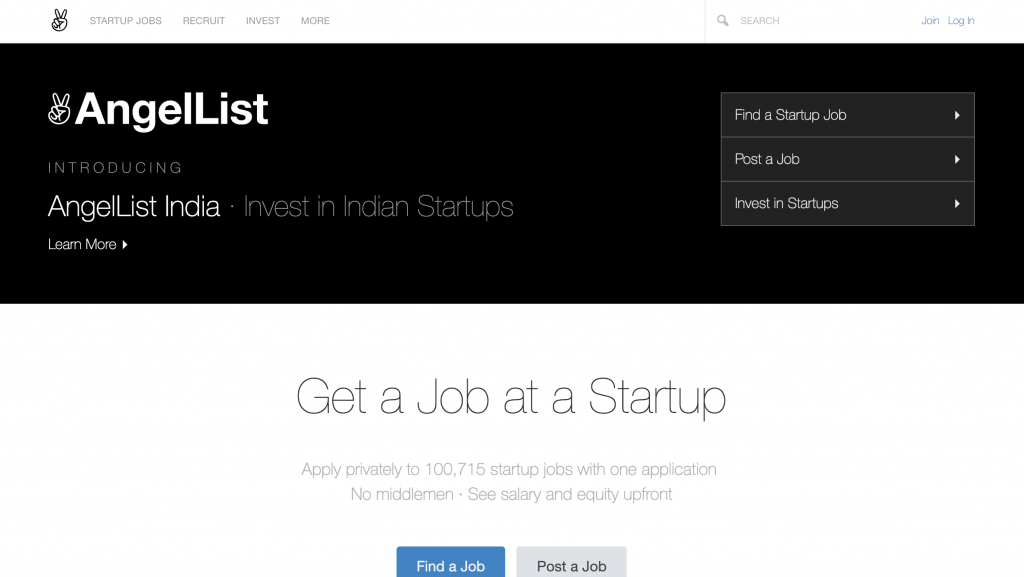Click the AngelList peace-hand logo in navbar
Image resolution: width=1024 pixels, height=577 pixels.
coord(59,20)
